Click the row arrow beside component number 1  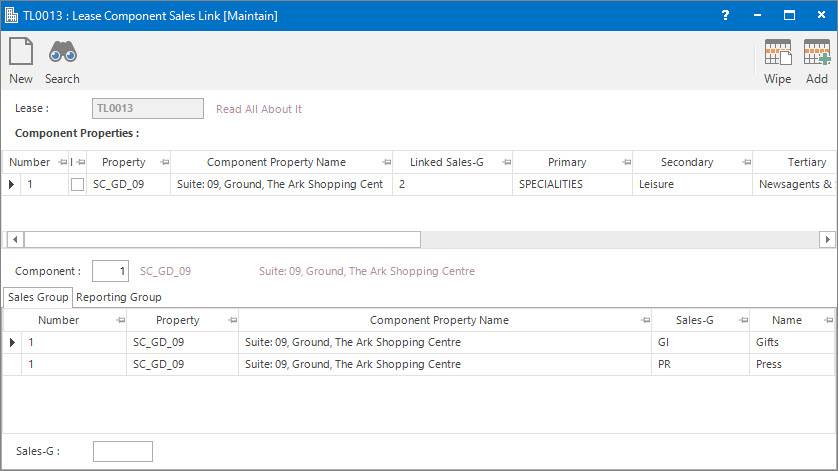pyautogui.click(x=11, y=184)
